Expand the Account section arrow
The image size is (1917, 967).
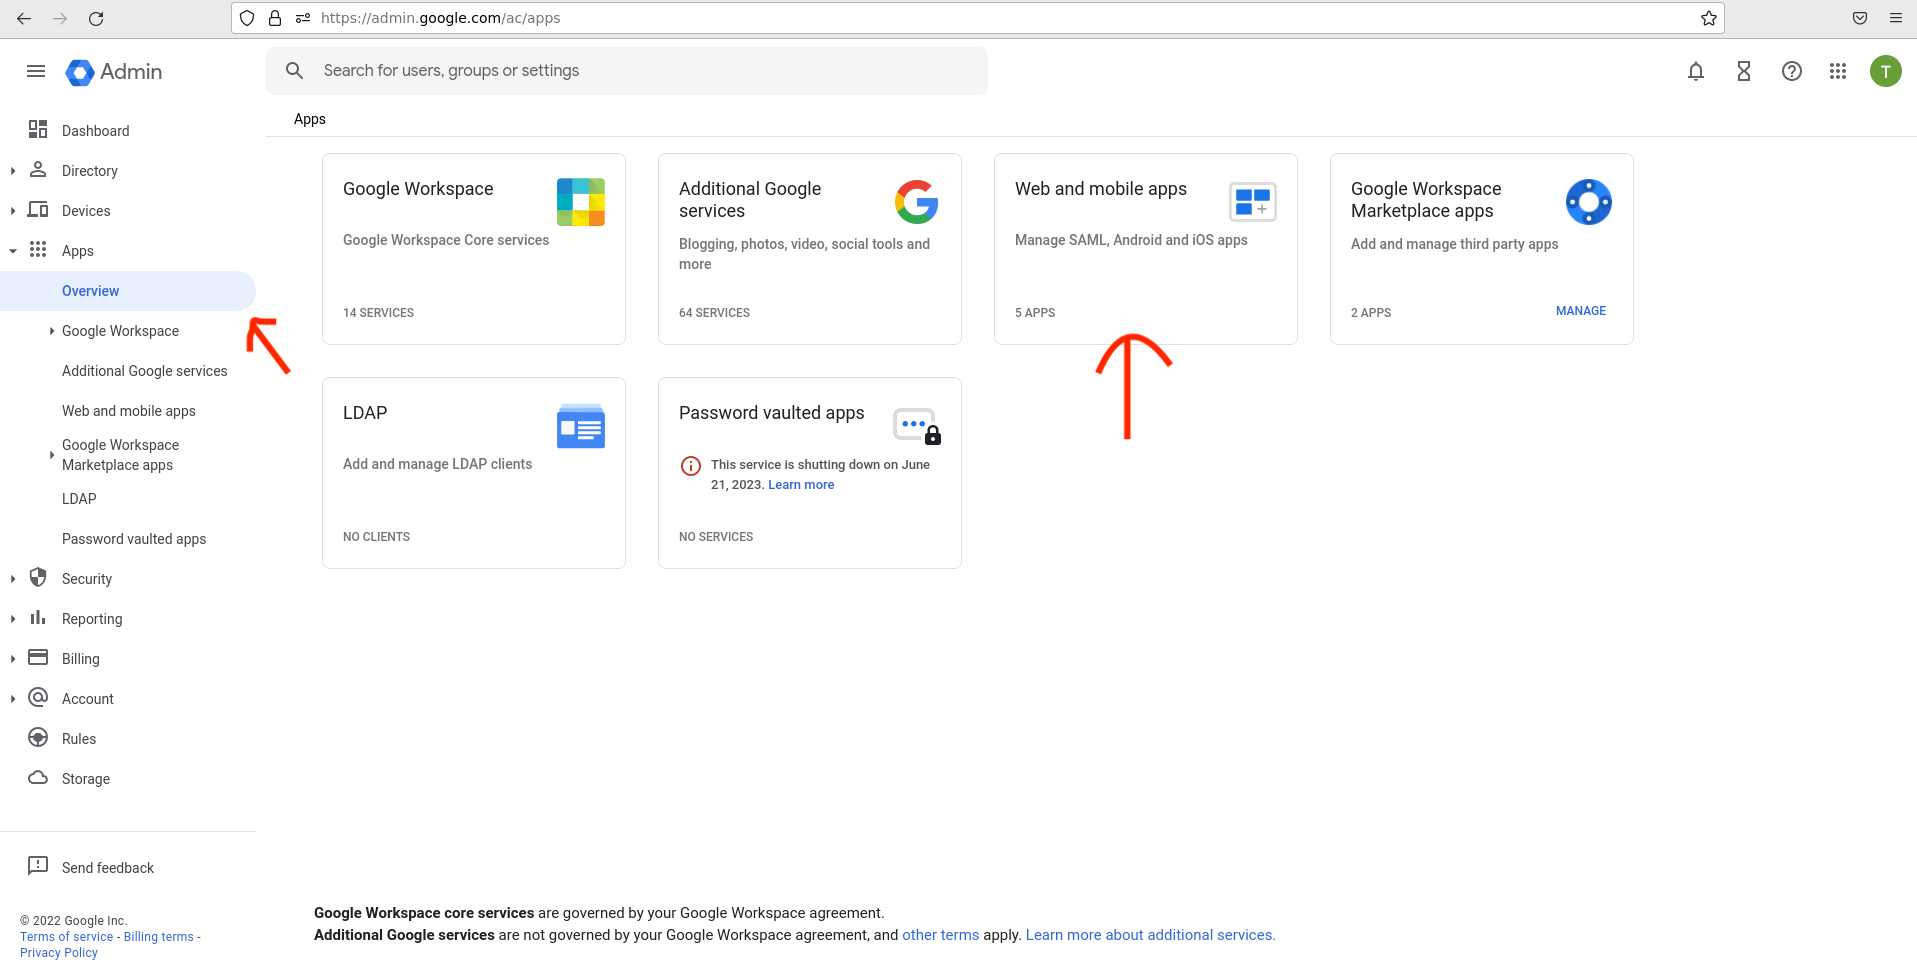coord(13,699)
